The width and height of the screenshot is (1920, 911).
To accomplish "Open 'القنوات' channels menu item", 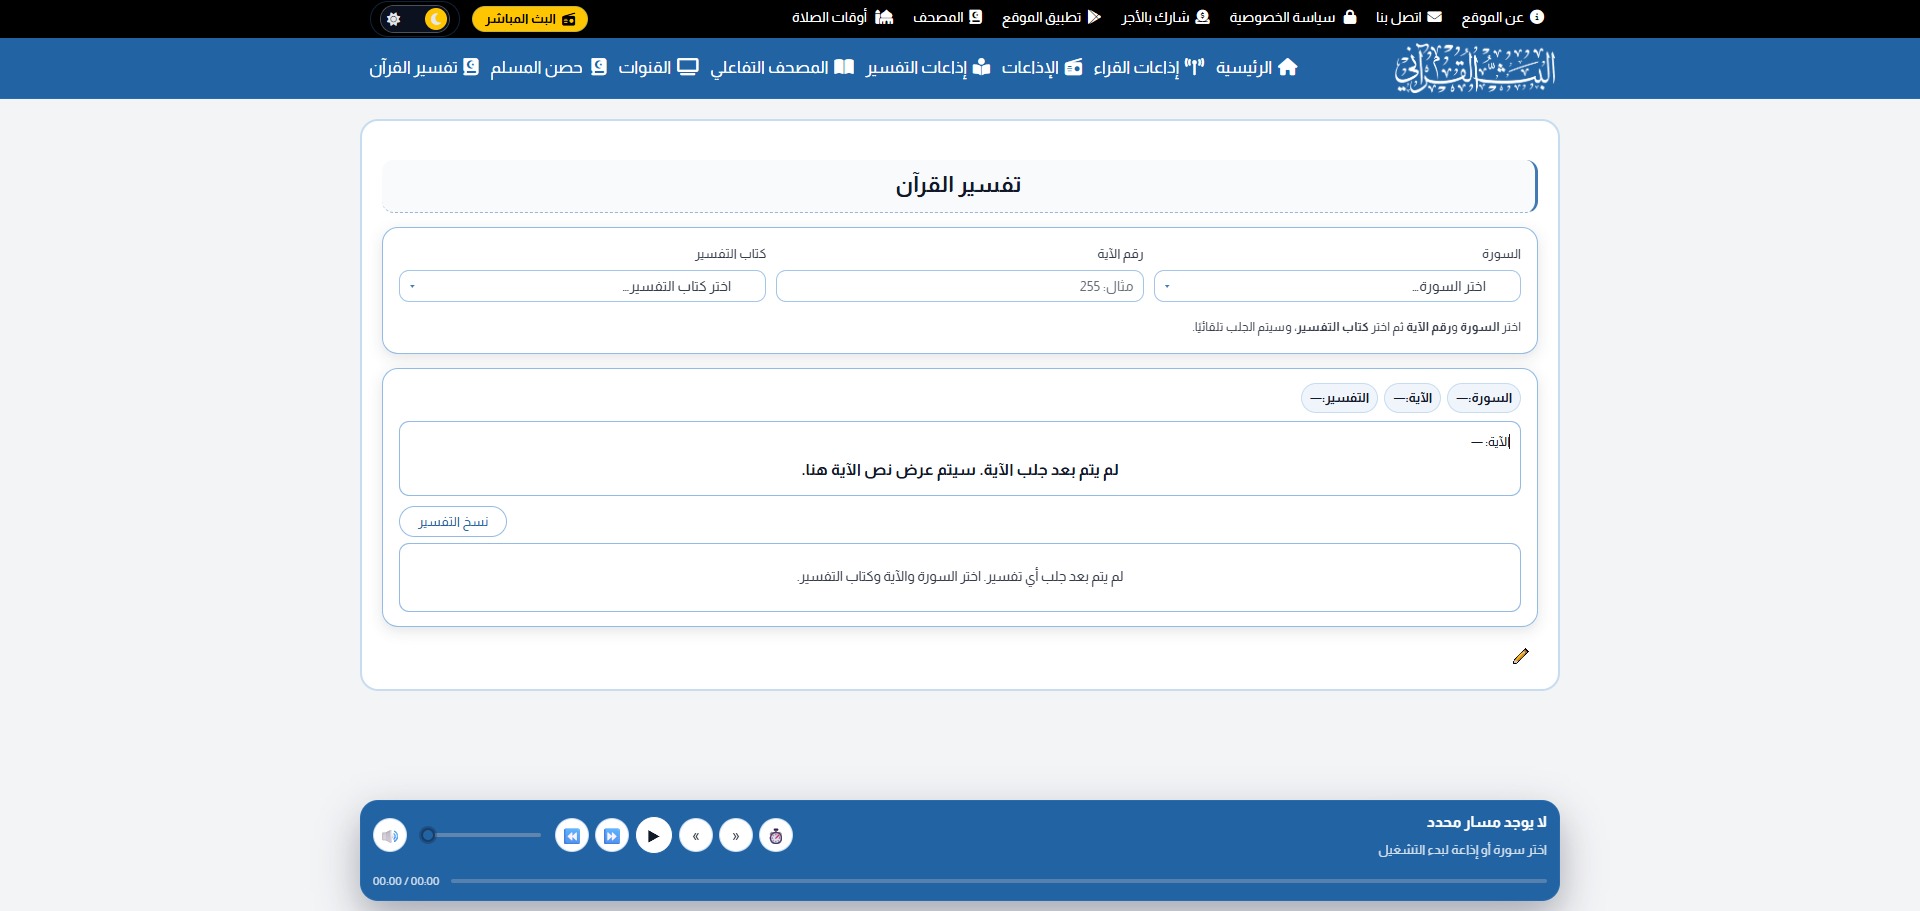I will 657,68.
